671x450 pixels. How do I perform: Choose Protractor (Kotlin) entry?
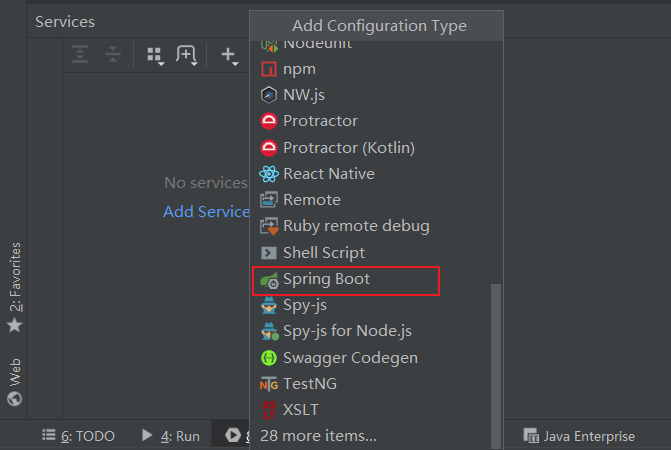pos(376,148)
